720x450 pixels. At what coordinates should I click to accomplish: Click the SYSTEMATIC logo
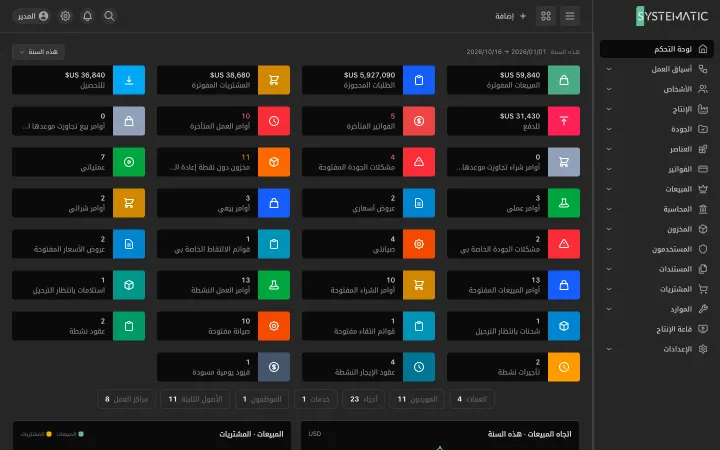[672, 16]
